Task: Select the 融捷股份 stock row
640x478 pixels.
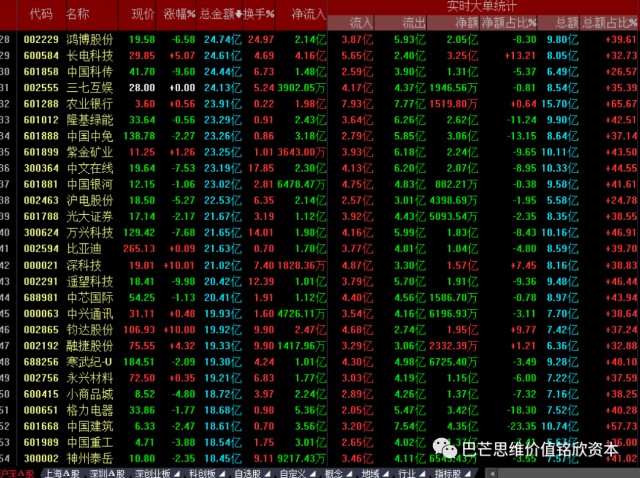Action: coord(320,346)
